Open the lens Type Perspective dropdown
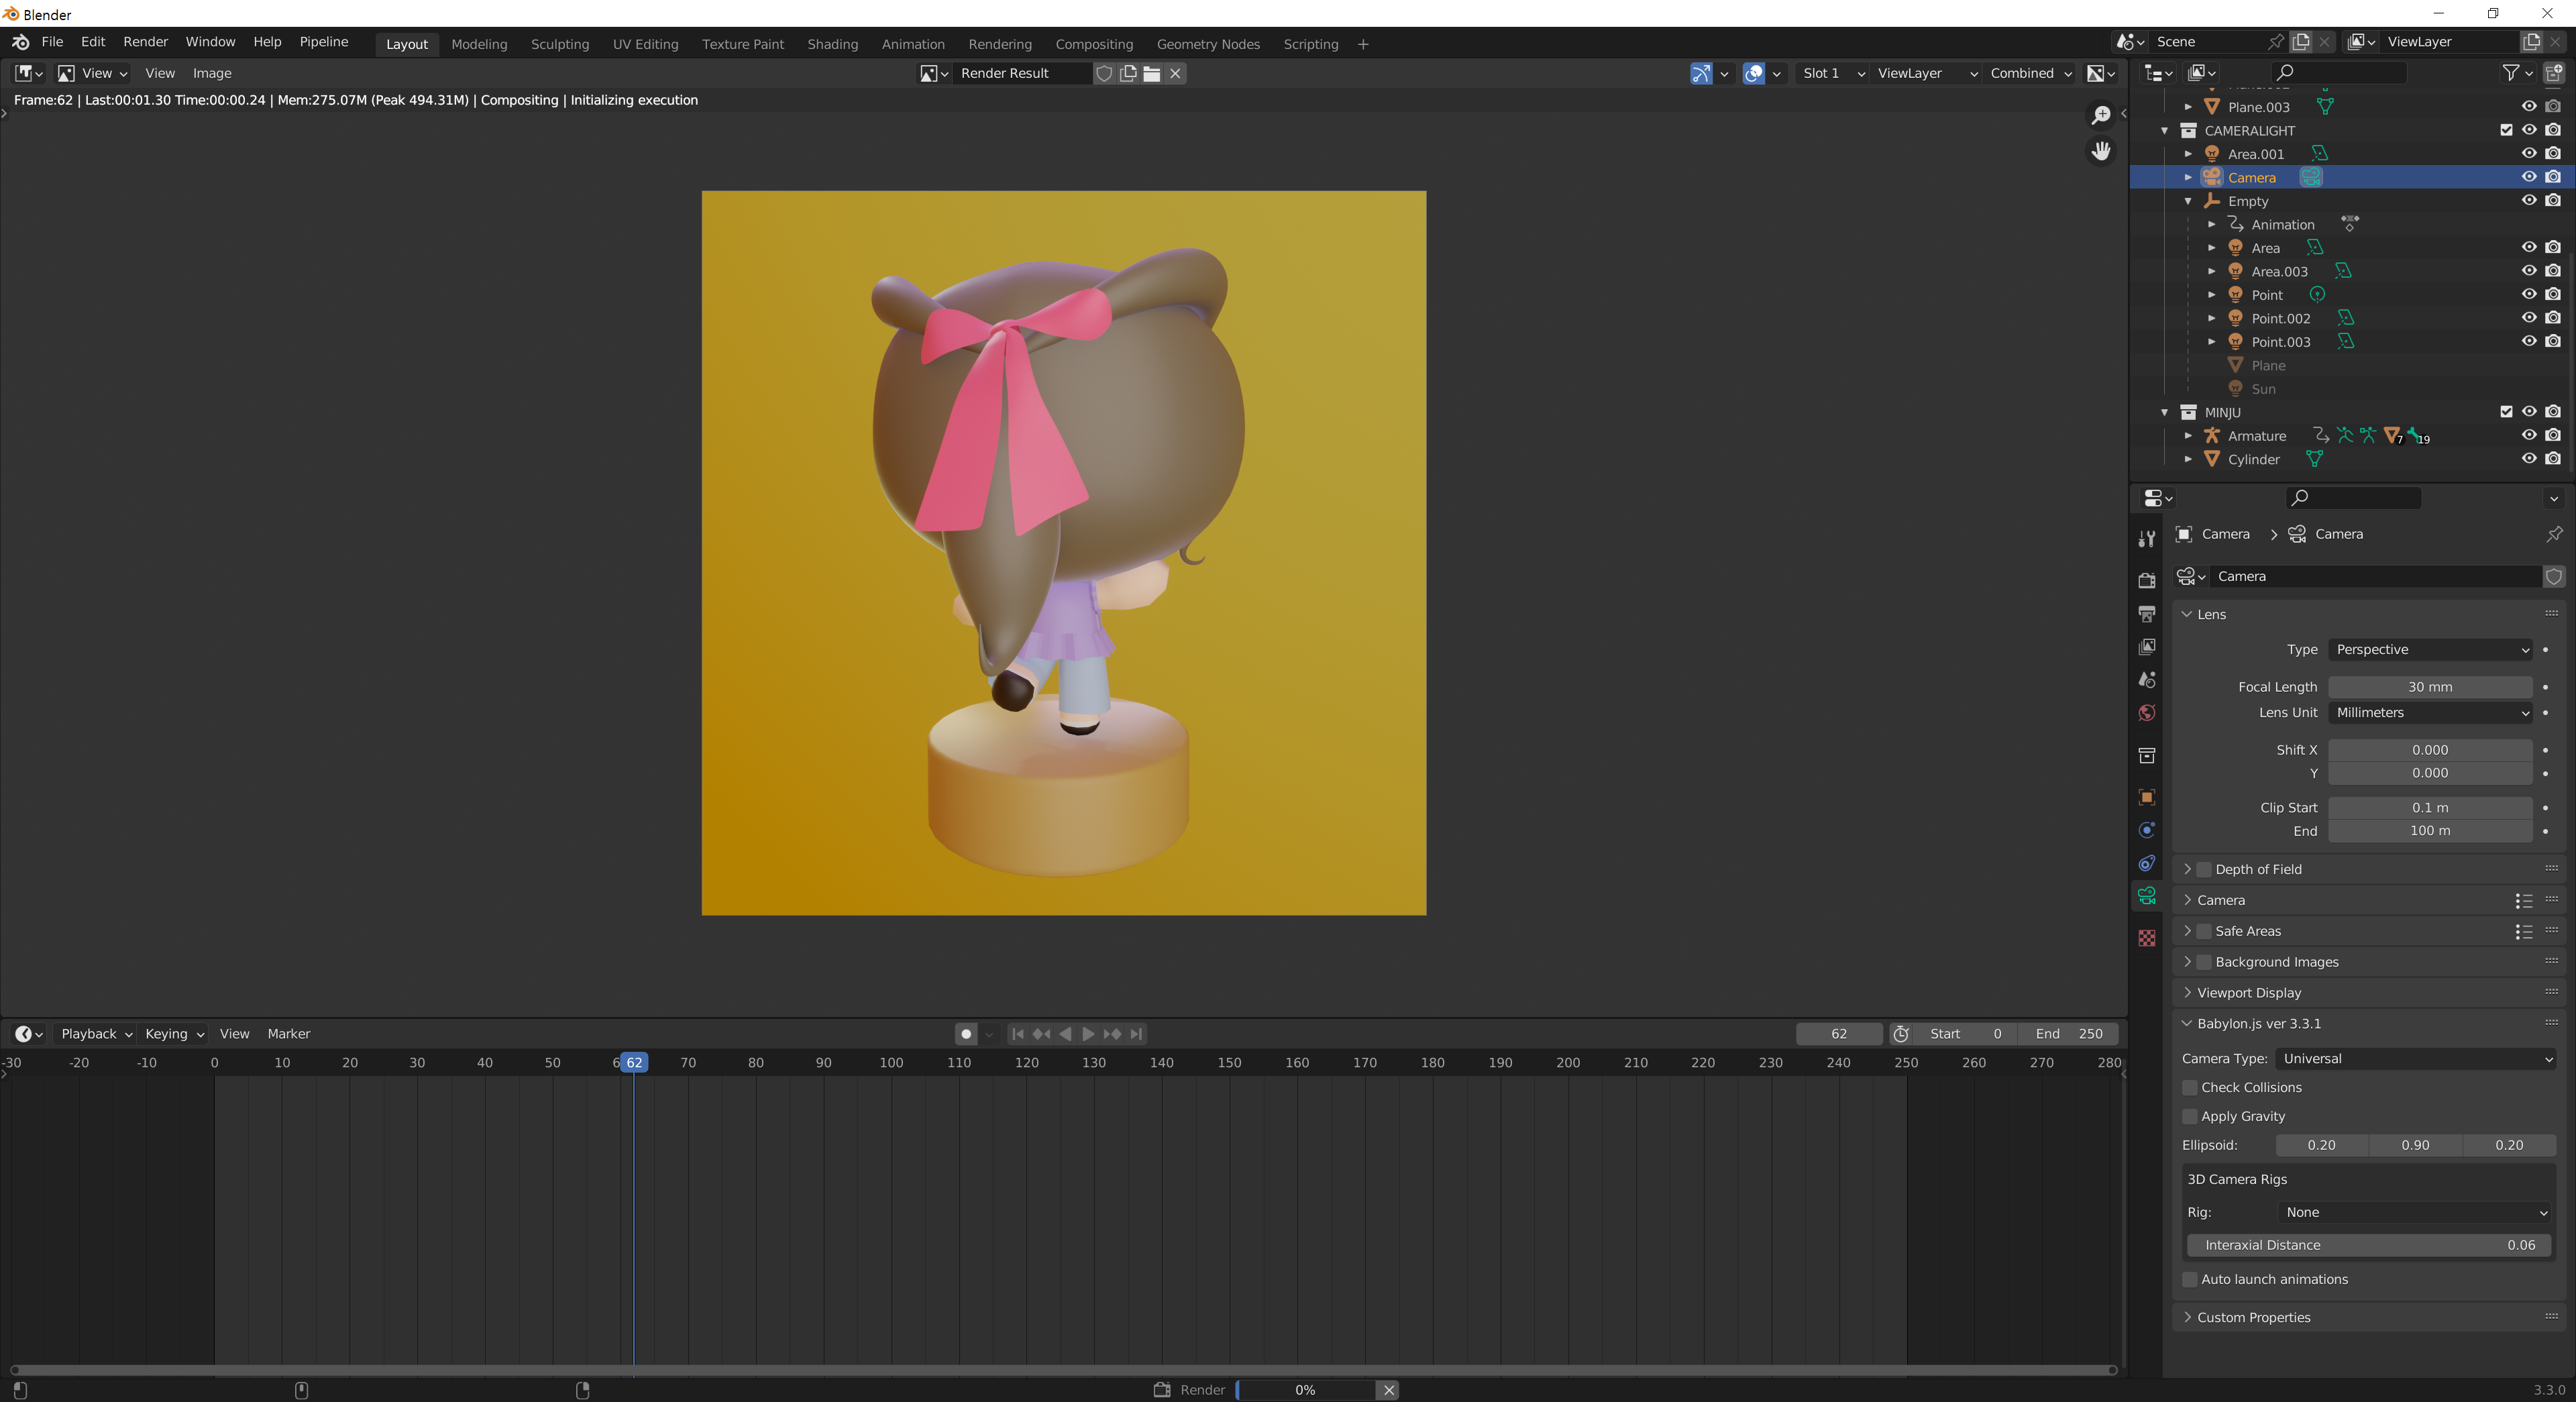This screenshot has height=1402, width=2576. 2430,649
